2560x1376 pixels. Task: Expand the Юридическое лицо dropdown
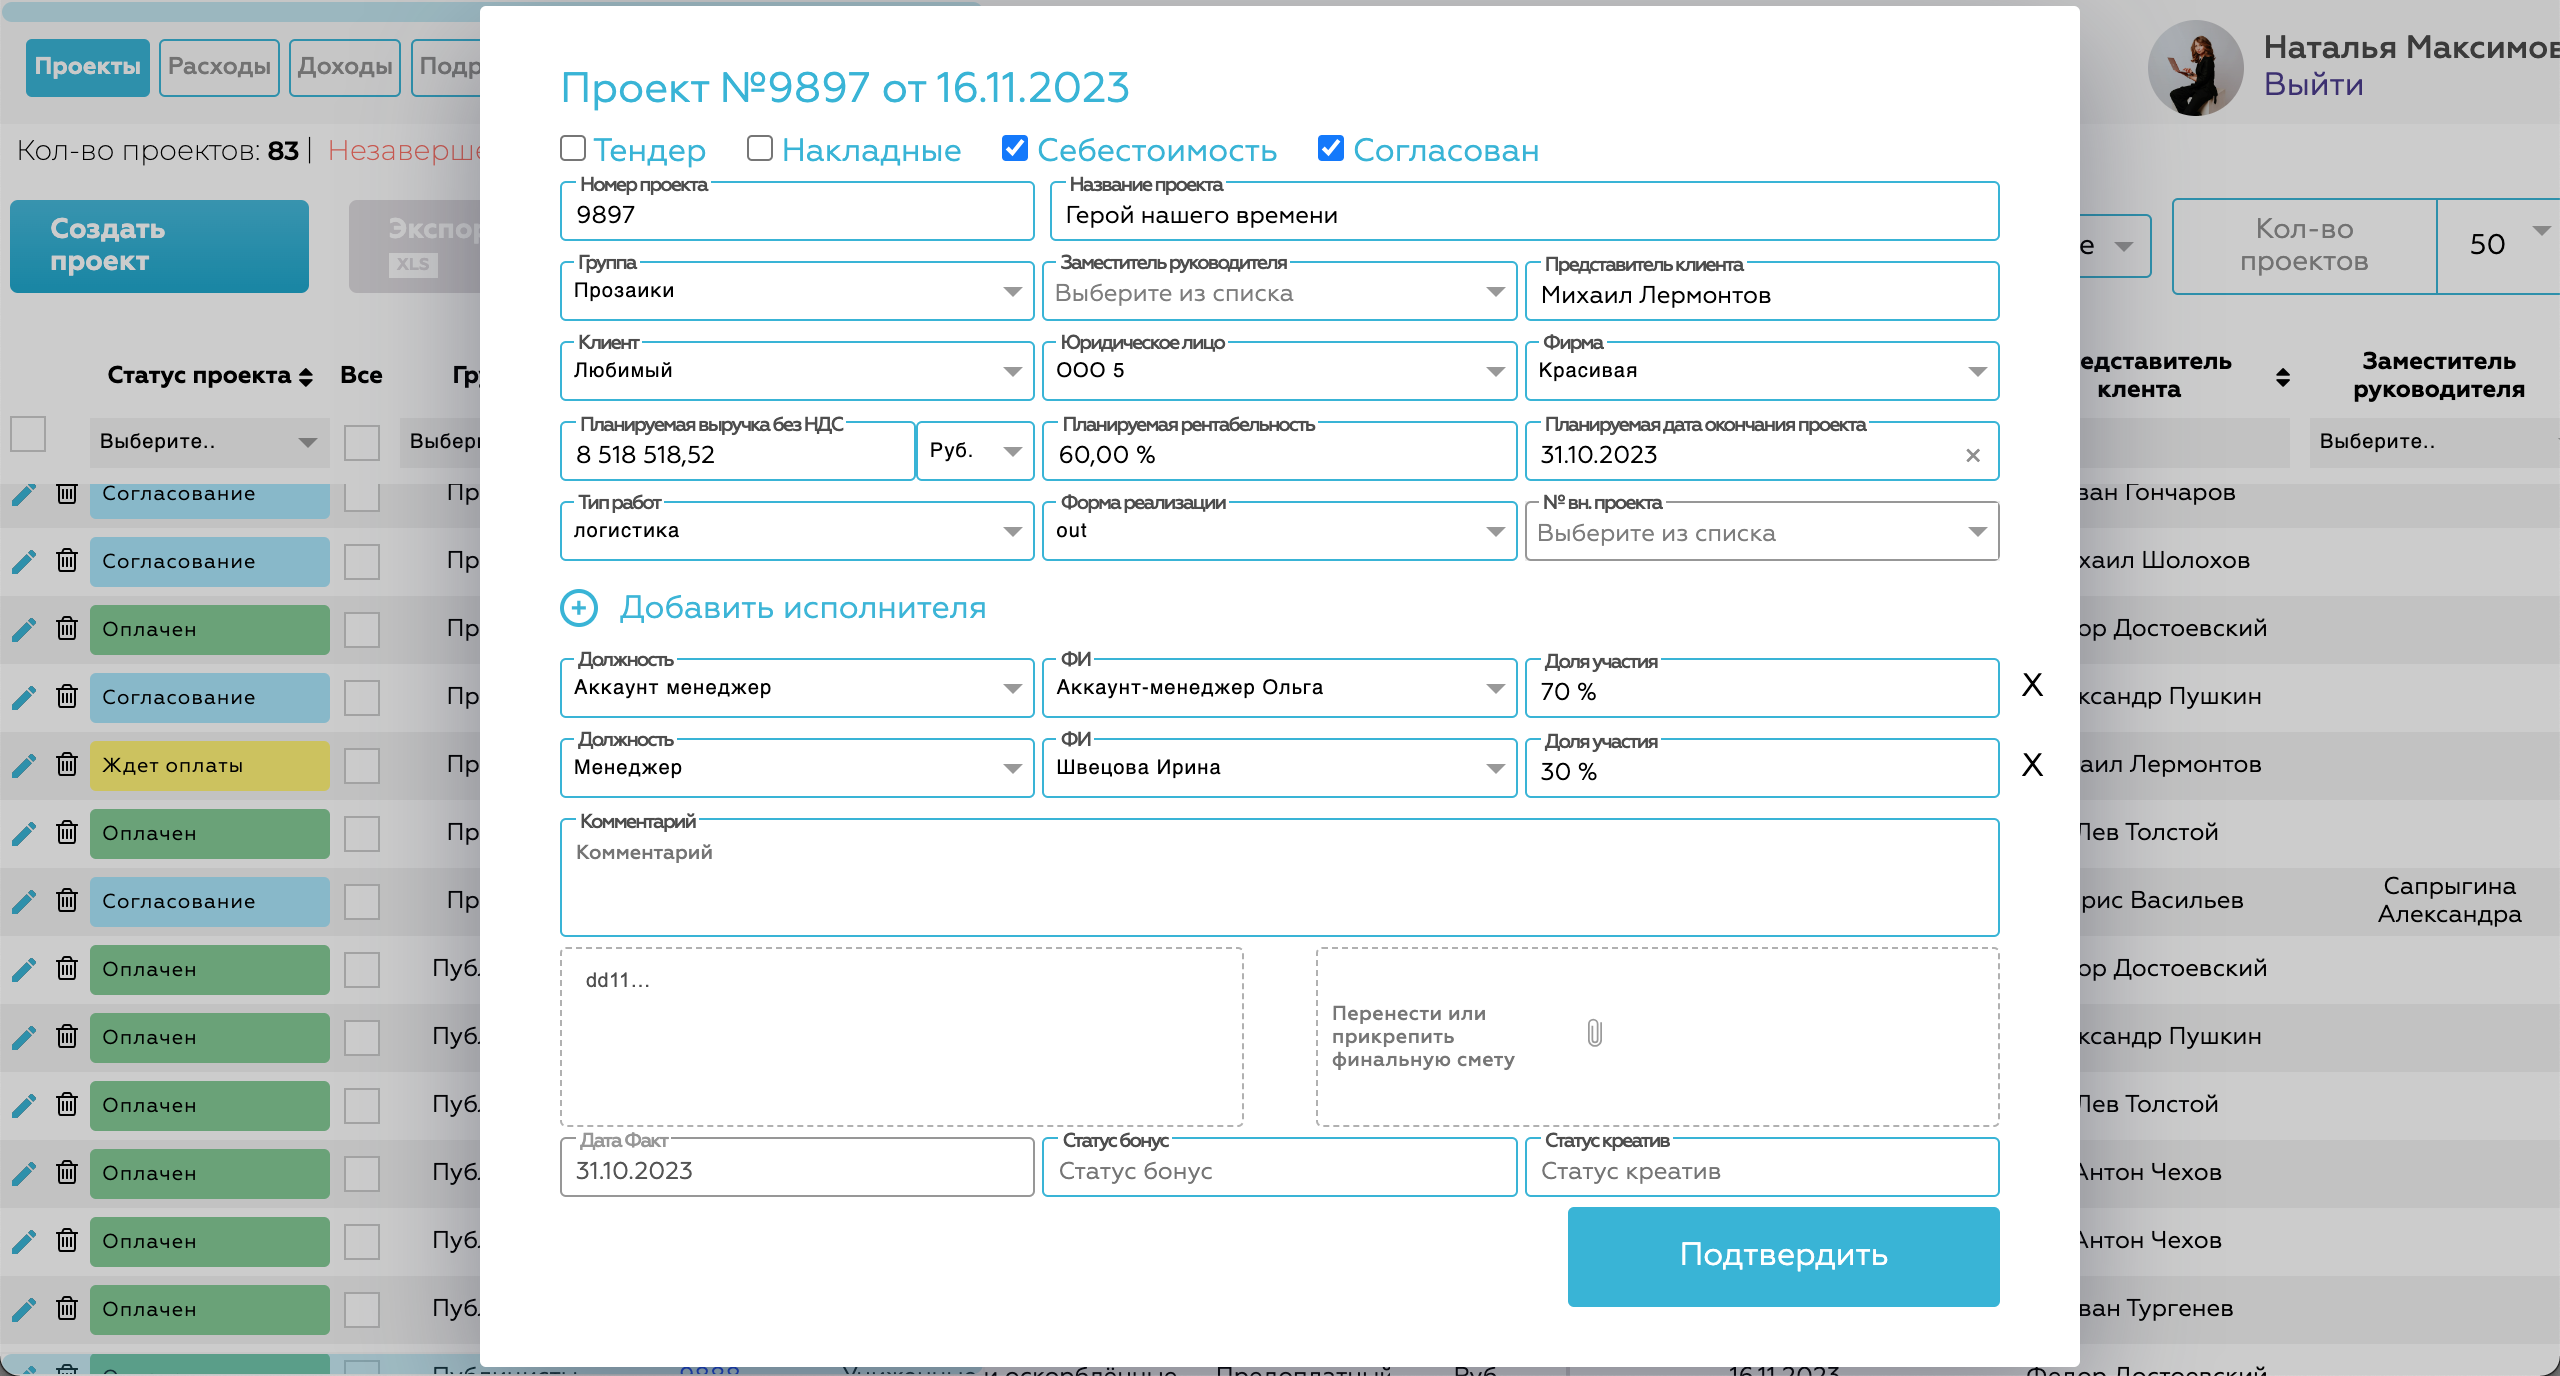point(1278,371)
